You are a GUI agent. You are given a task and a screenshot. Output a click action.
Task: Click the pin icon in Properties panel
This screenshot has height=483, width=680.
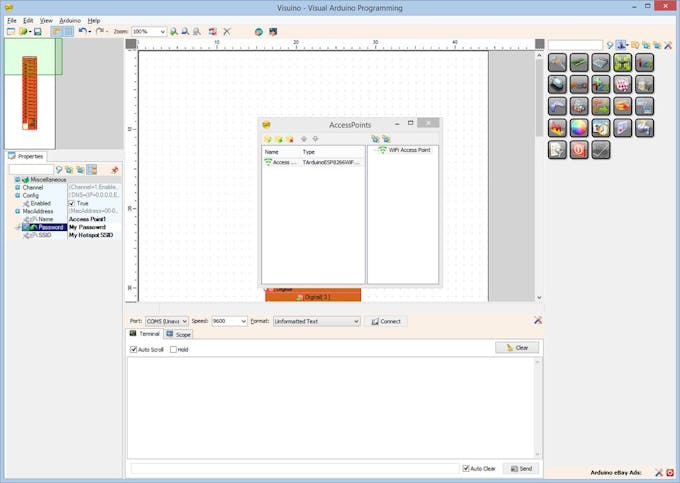click(x=115, y=170)
